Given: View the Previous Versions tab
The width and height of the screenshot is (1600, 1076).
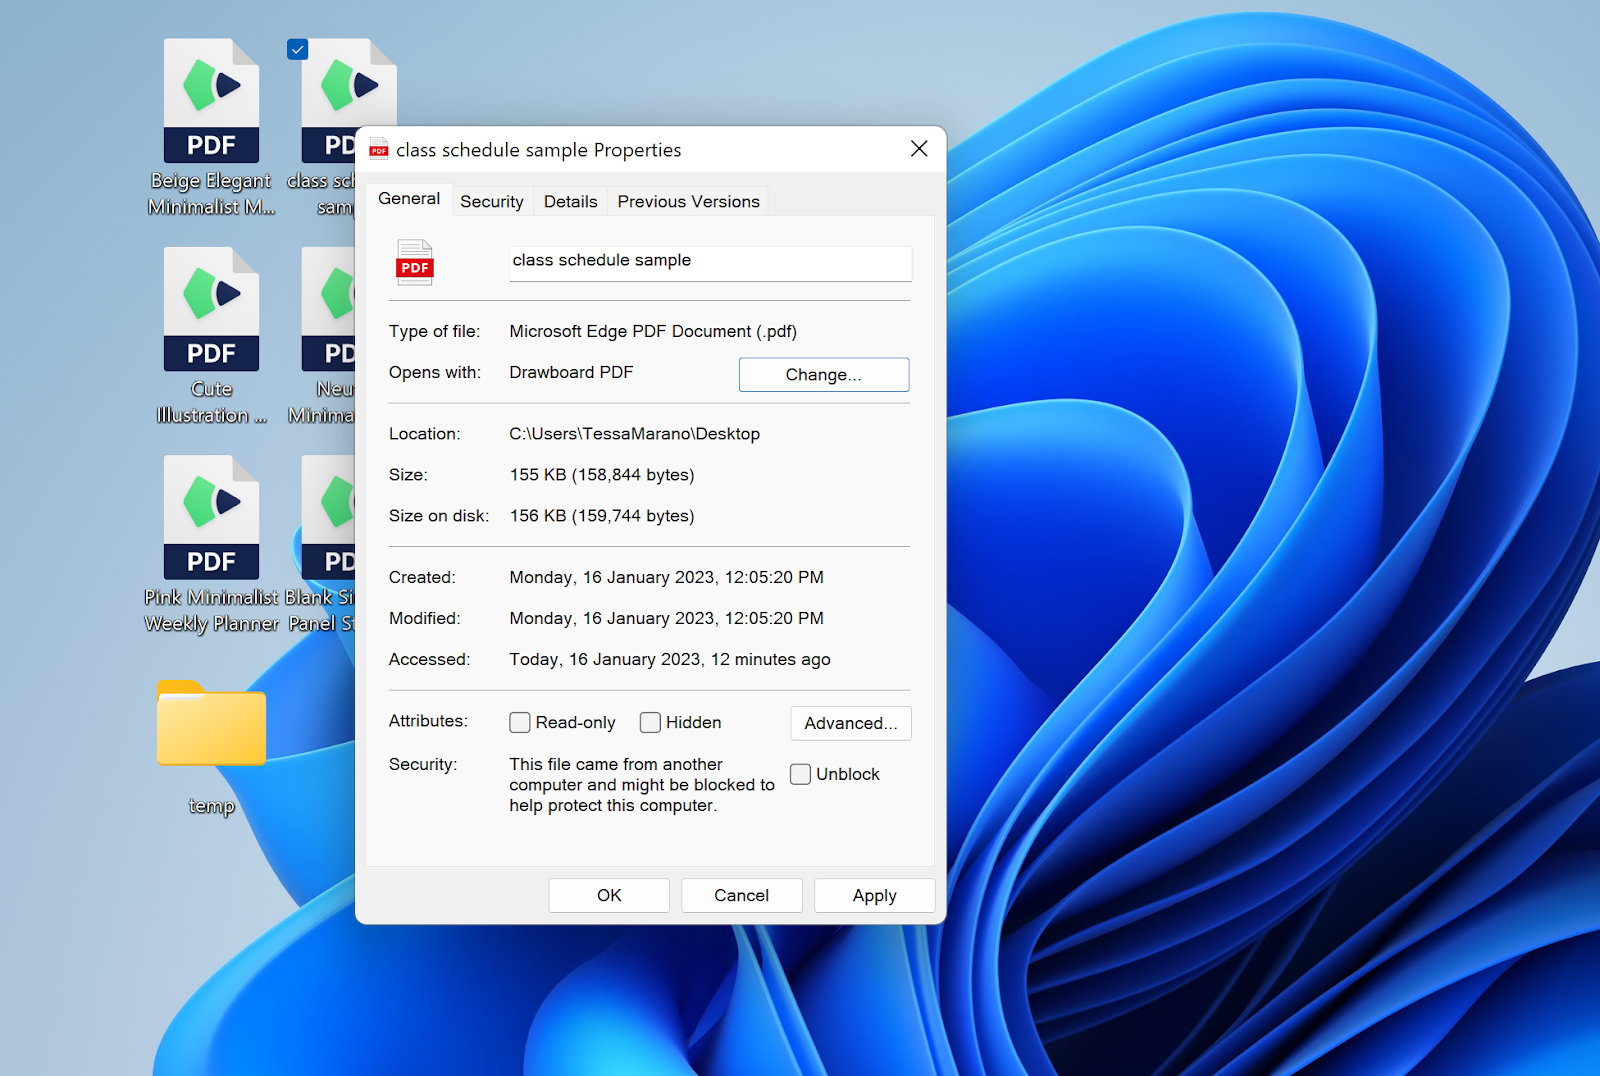Looking at the screenshot, I should tap(687, 201).
